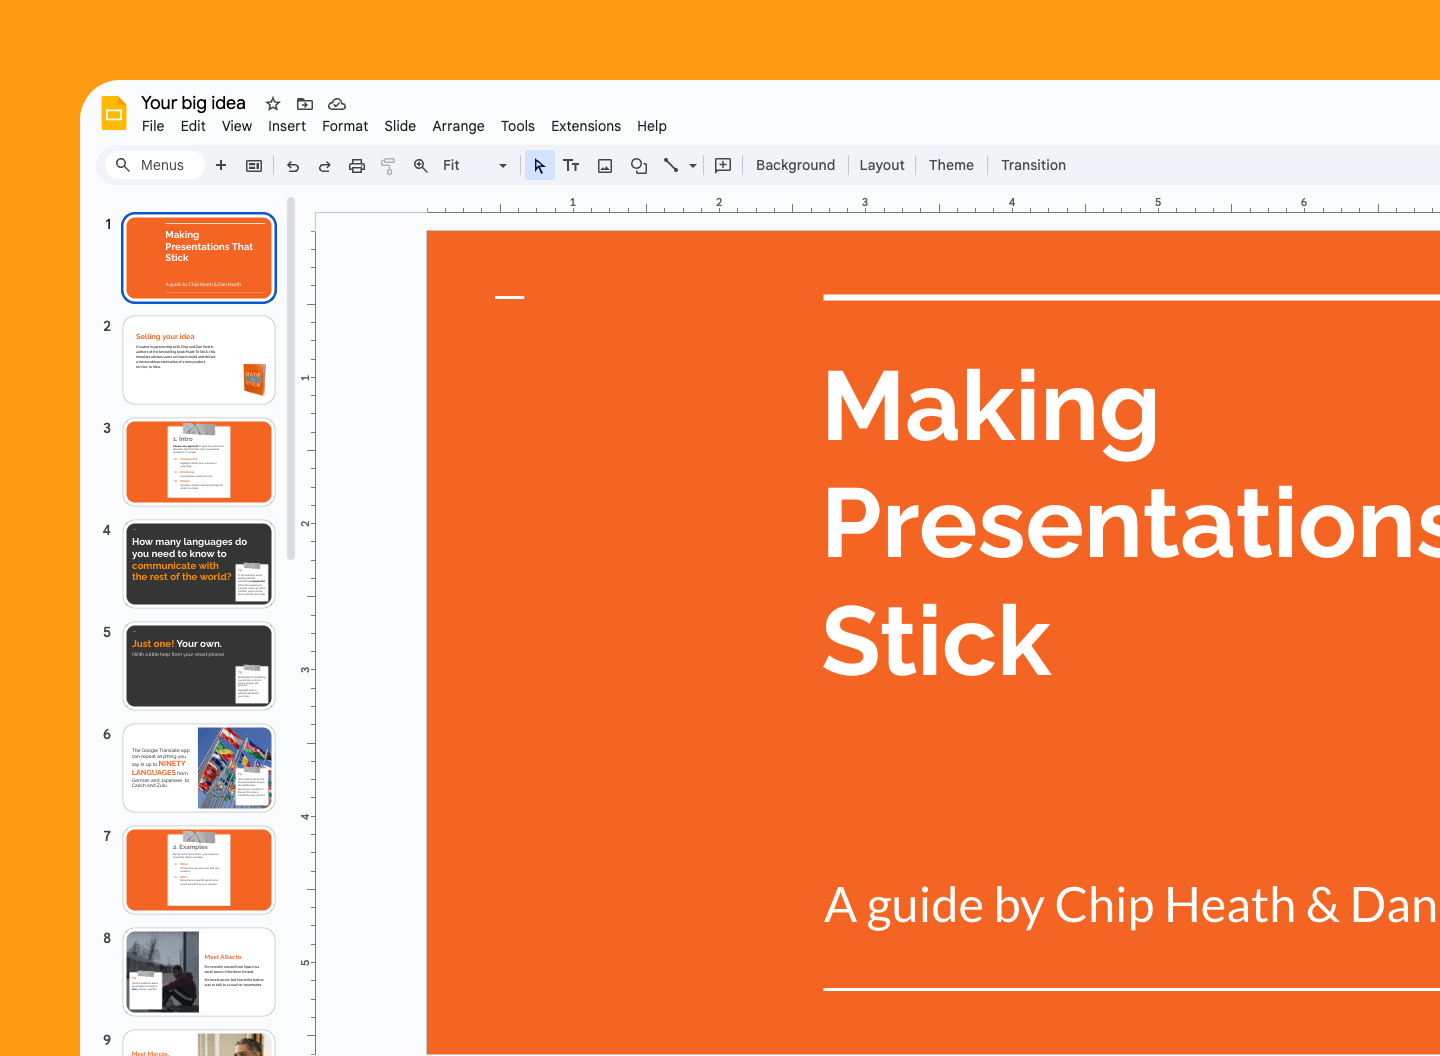Check document cloud save status

tap(337, 103)
